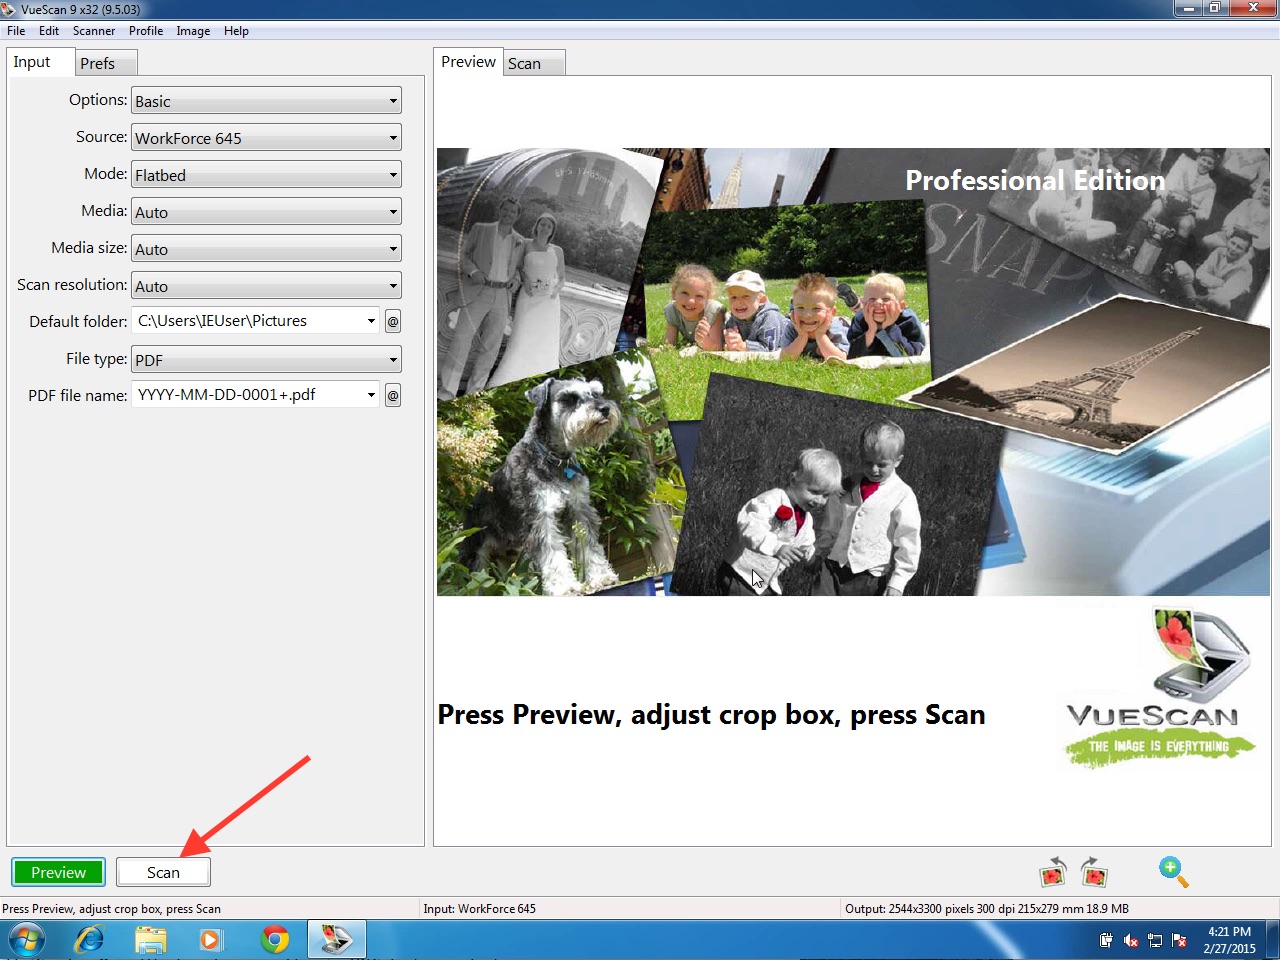
Task: Open the Scanner menu
Action: pyautogui.click(x=94, y=31)
